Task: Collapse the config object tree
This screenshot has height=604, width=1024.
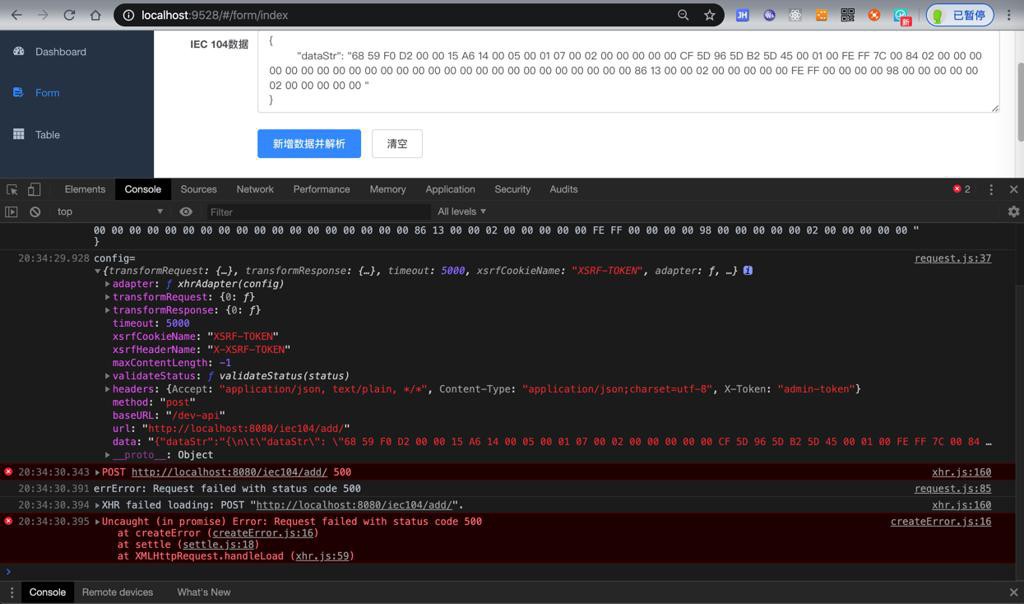Action: [97, 271]
